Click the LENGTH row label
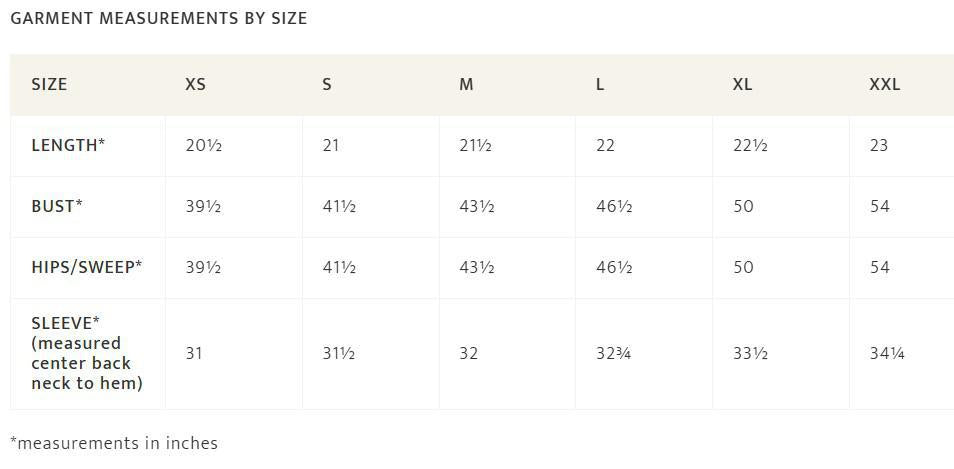 (68, 145)
